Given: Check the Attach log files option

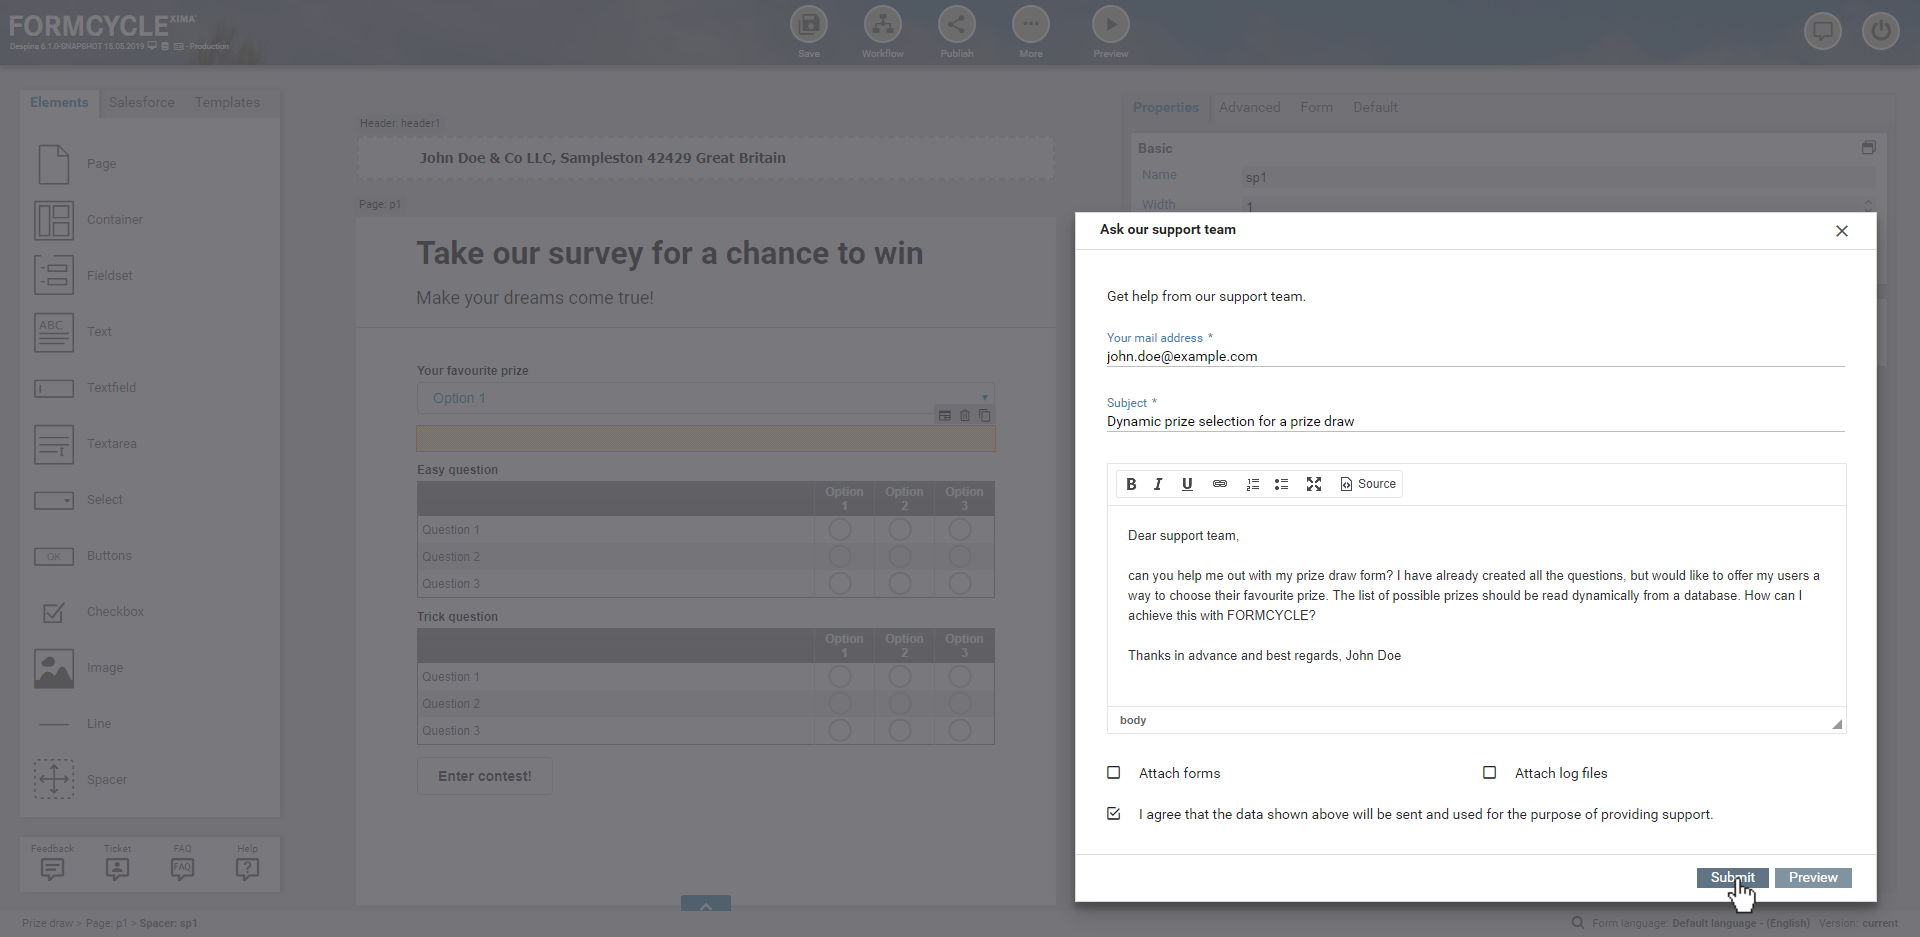Looking at the screenshot, I should (x=1490, y=773).
